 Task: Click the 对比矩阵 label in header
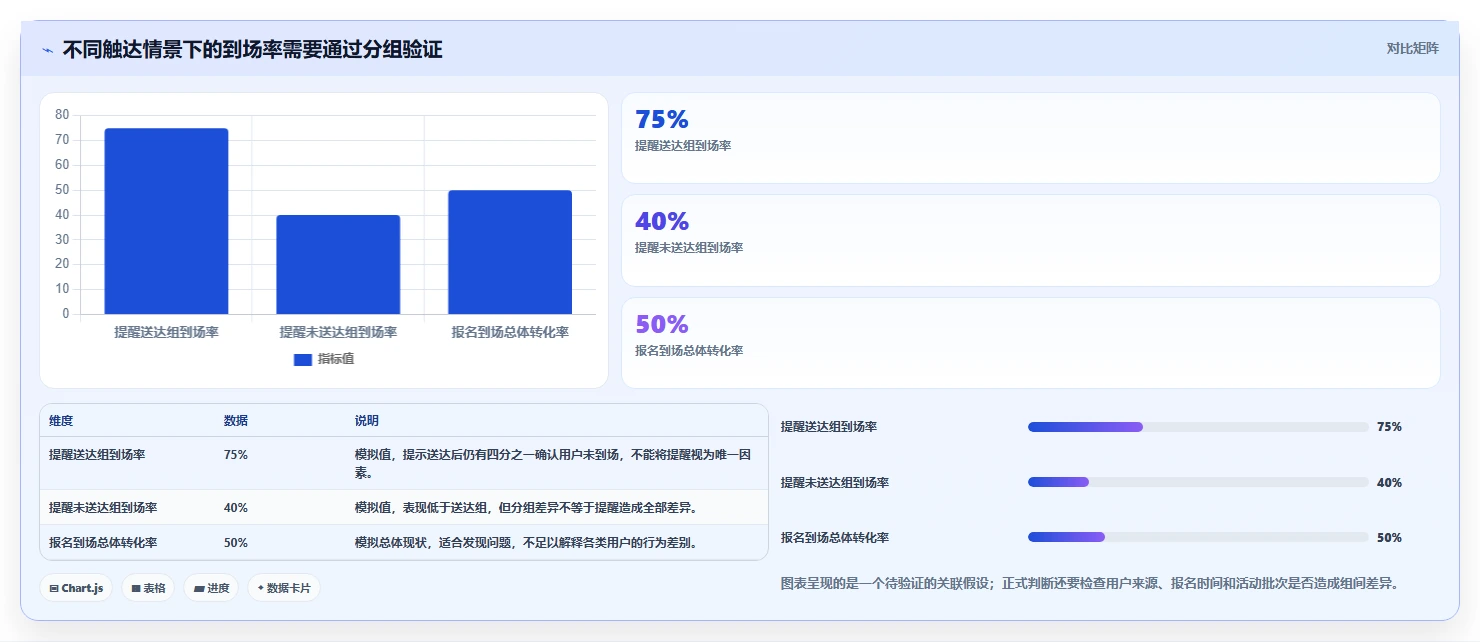(1412, 48)
